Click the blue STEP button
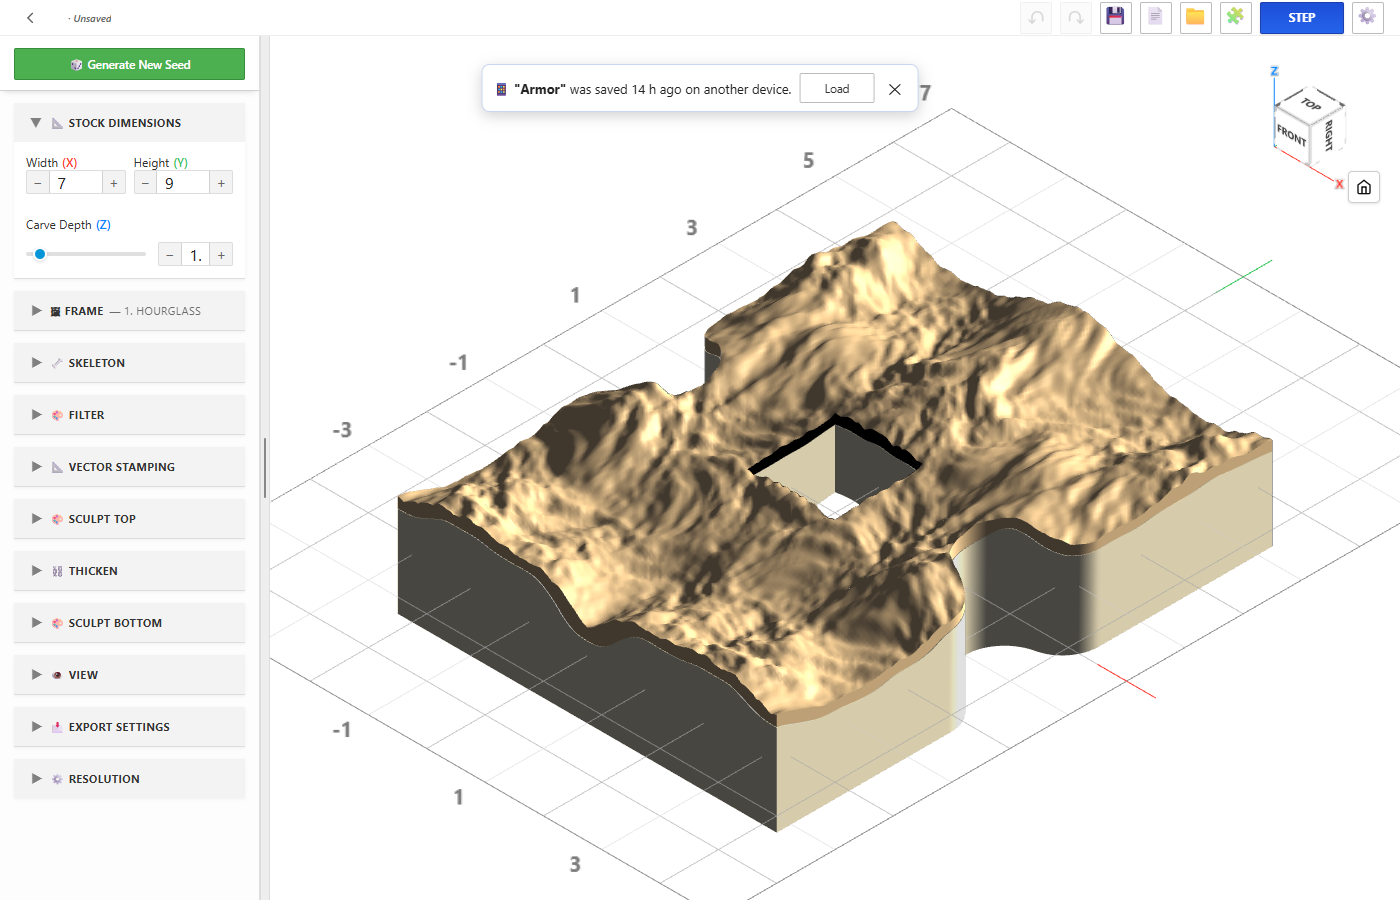 tap(1301, 17)
